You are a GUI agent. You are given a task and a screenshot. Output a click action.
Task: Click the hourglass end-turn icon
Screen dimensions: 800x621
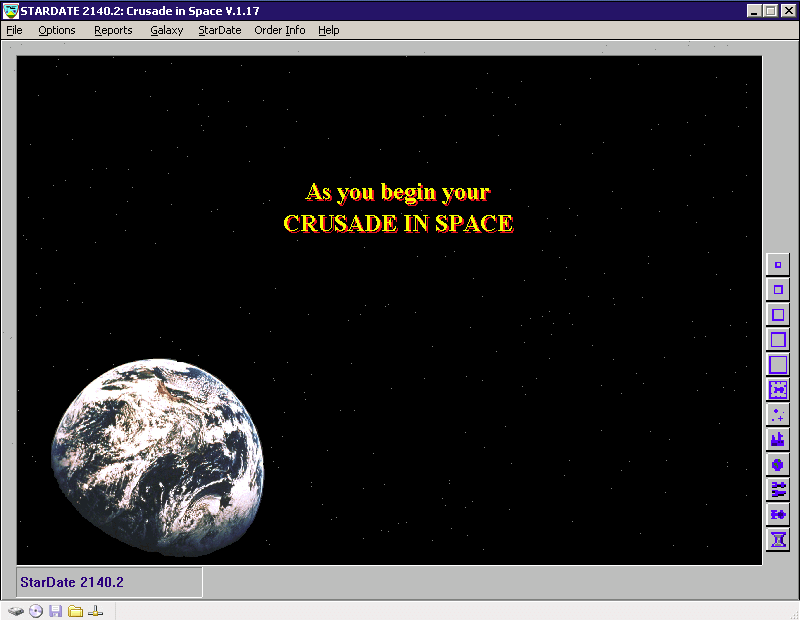pyautogui.click(x=778, y=540)
